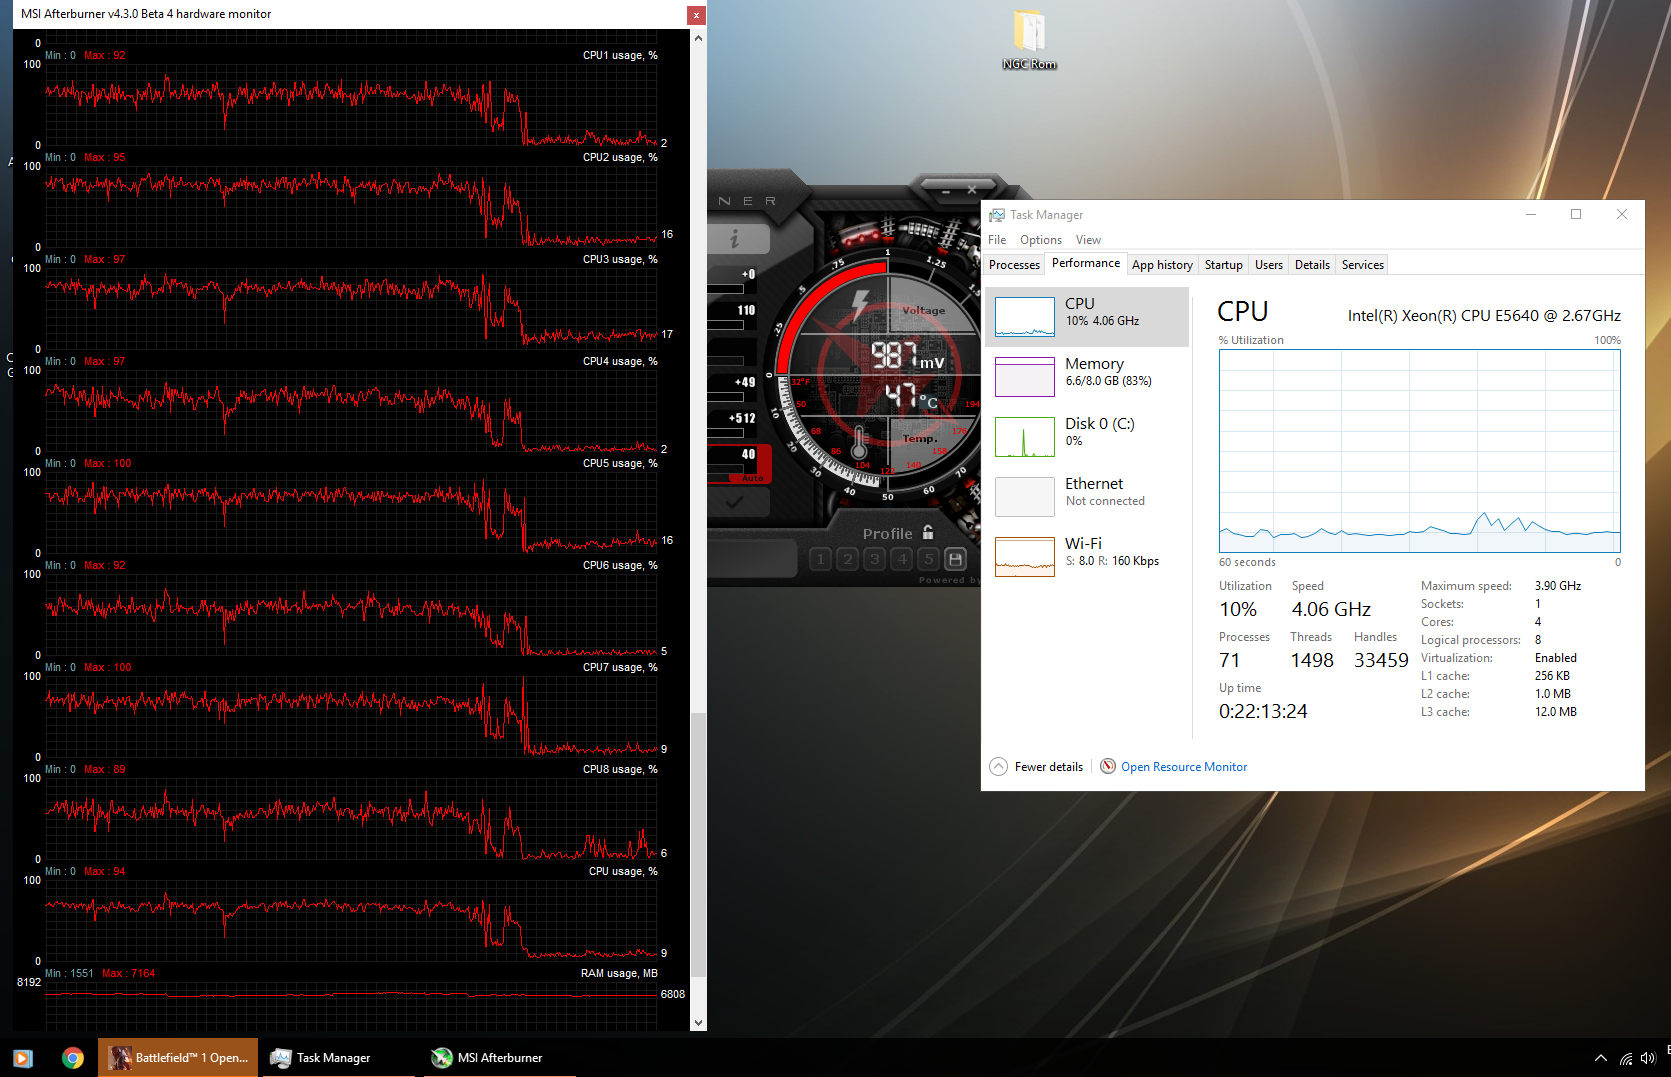Select Afterburner profile slot 3

tap(875, 559)
